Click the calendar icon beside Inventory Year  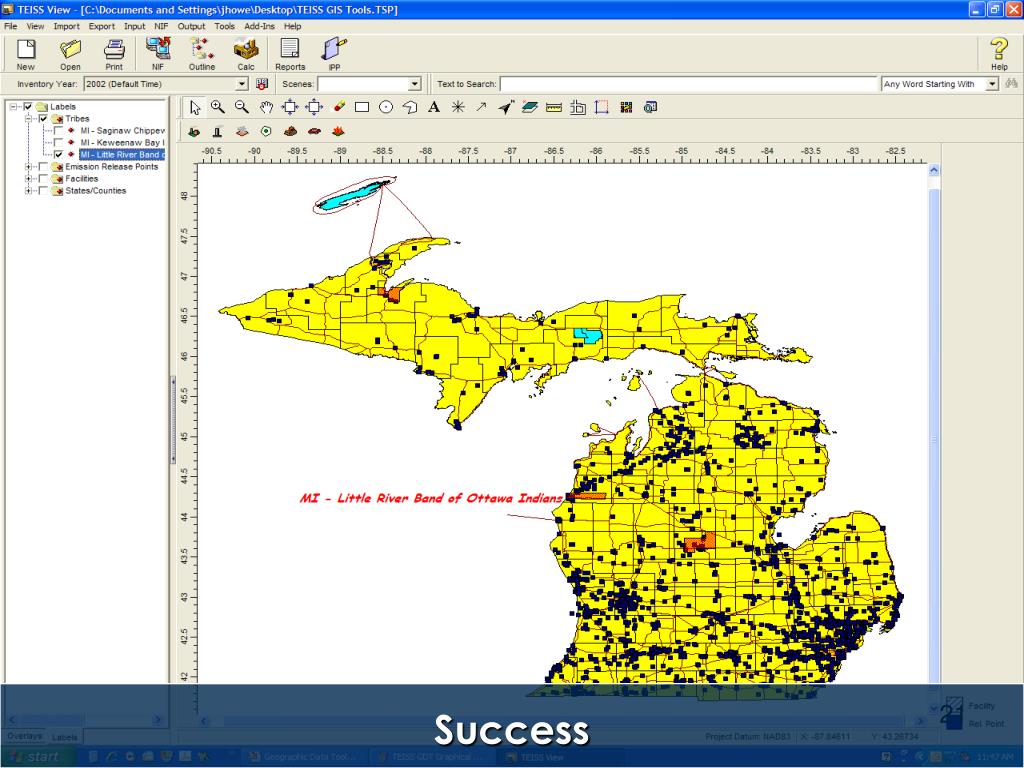click(262, 84)
